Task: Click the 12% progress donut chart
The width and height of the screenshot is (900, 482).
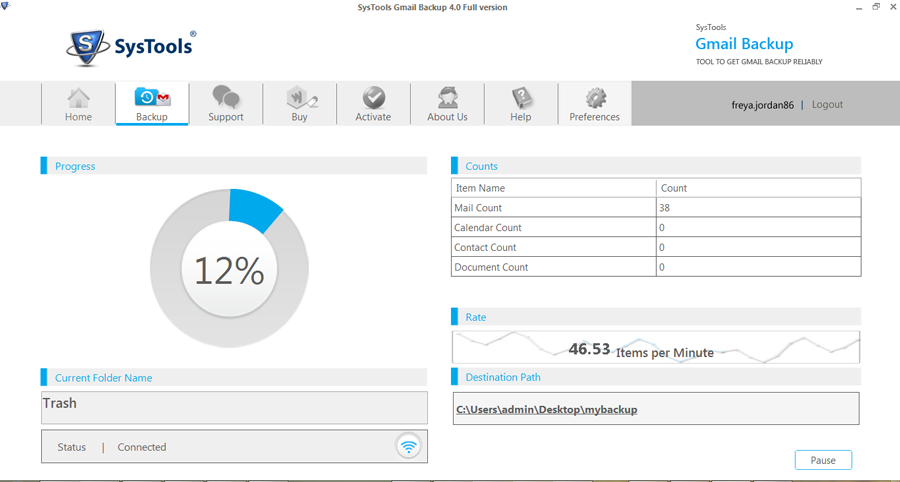Action: 229,268
